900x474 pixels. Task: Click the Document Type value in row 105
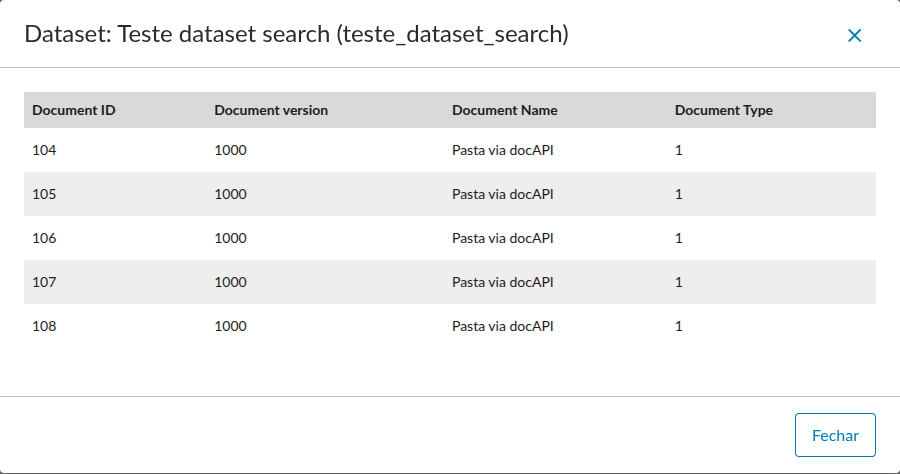pos(679,194)
